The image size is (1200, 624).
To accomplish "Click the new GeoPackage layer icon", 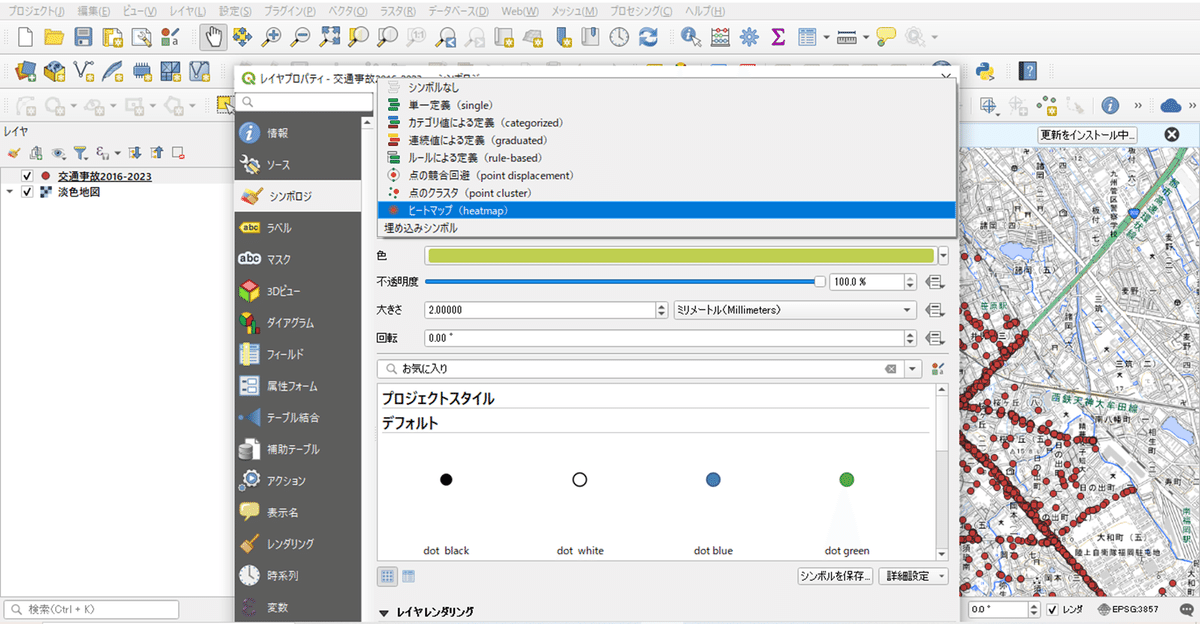I will pos(55,71).
